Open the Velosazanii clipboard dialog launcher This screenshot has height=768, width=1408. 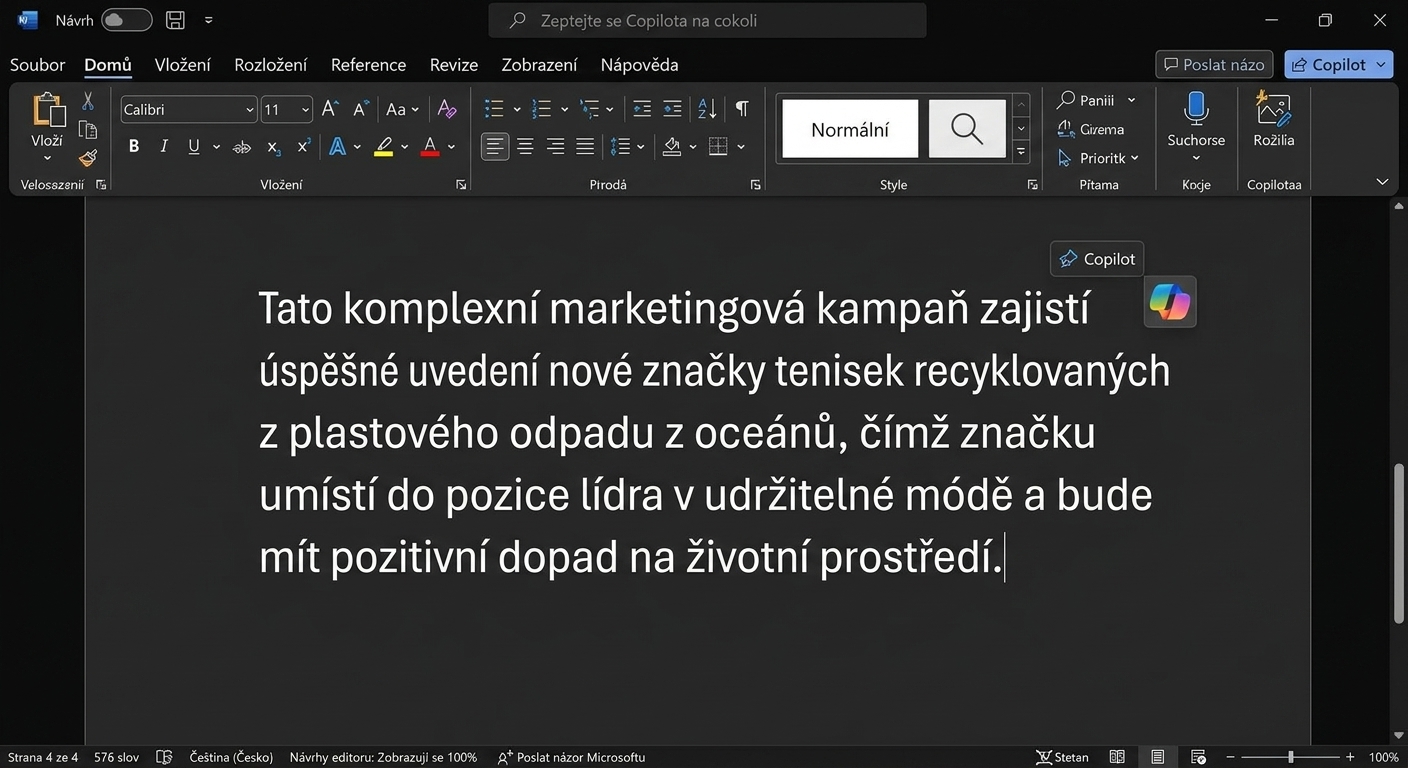tap(100, 185)
